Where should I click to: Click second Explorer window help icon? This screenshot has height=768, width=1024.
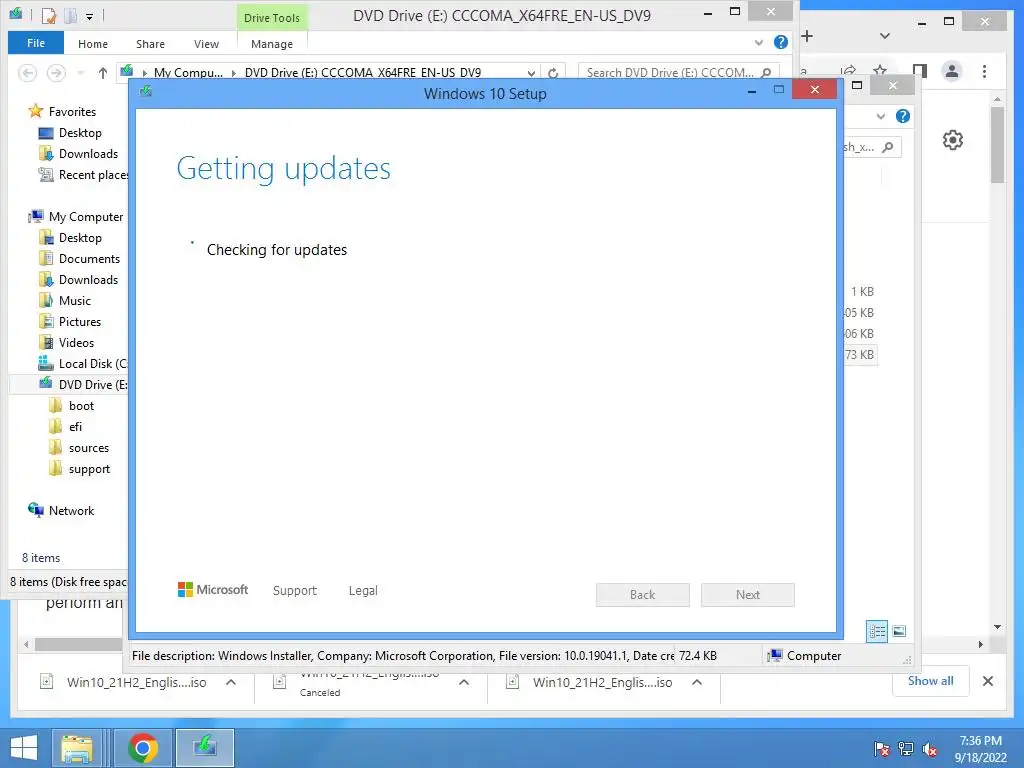pyautogui.click(x=903, y=116)
